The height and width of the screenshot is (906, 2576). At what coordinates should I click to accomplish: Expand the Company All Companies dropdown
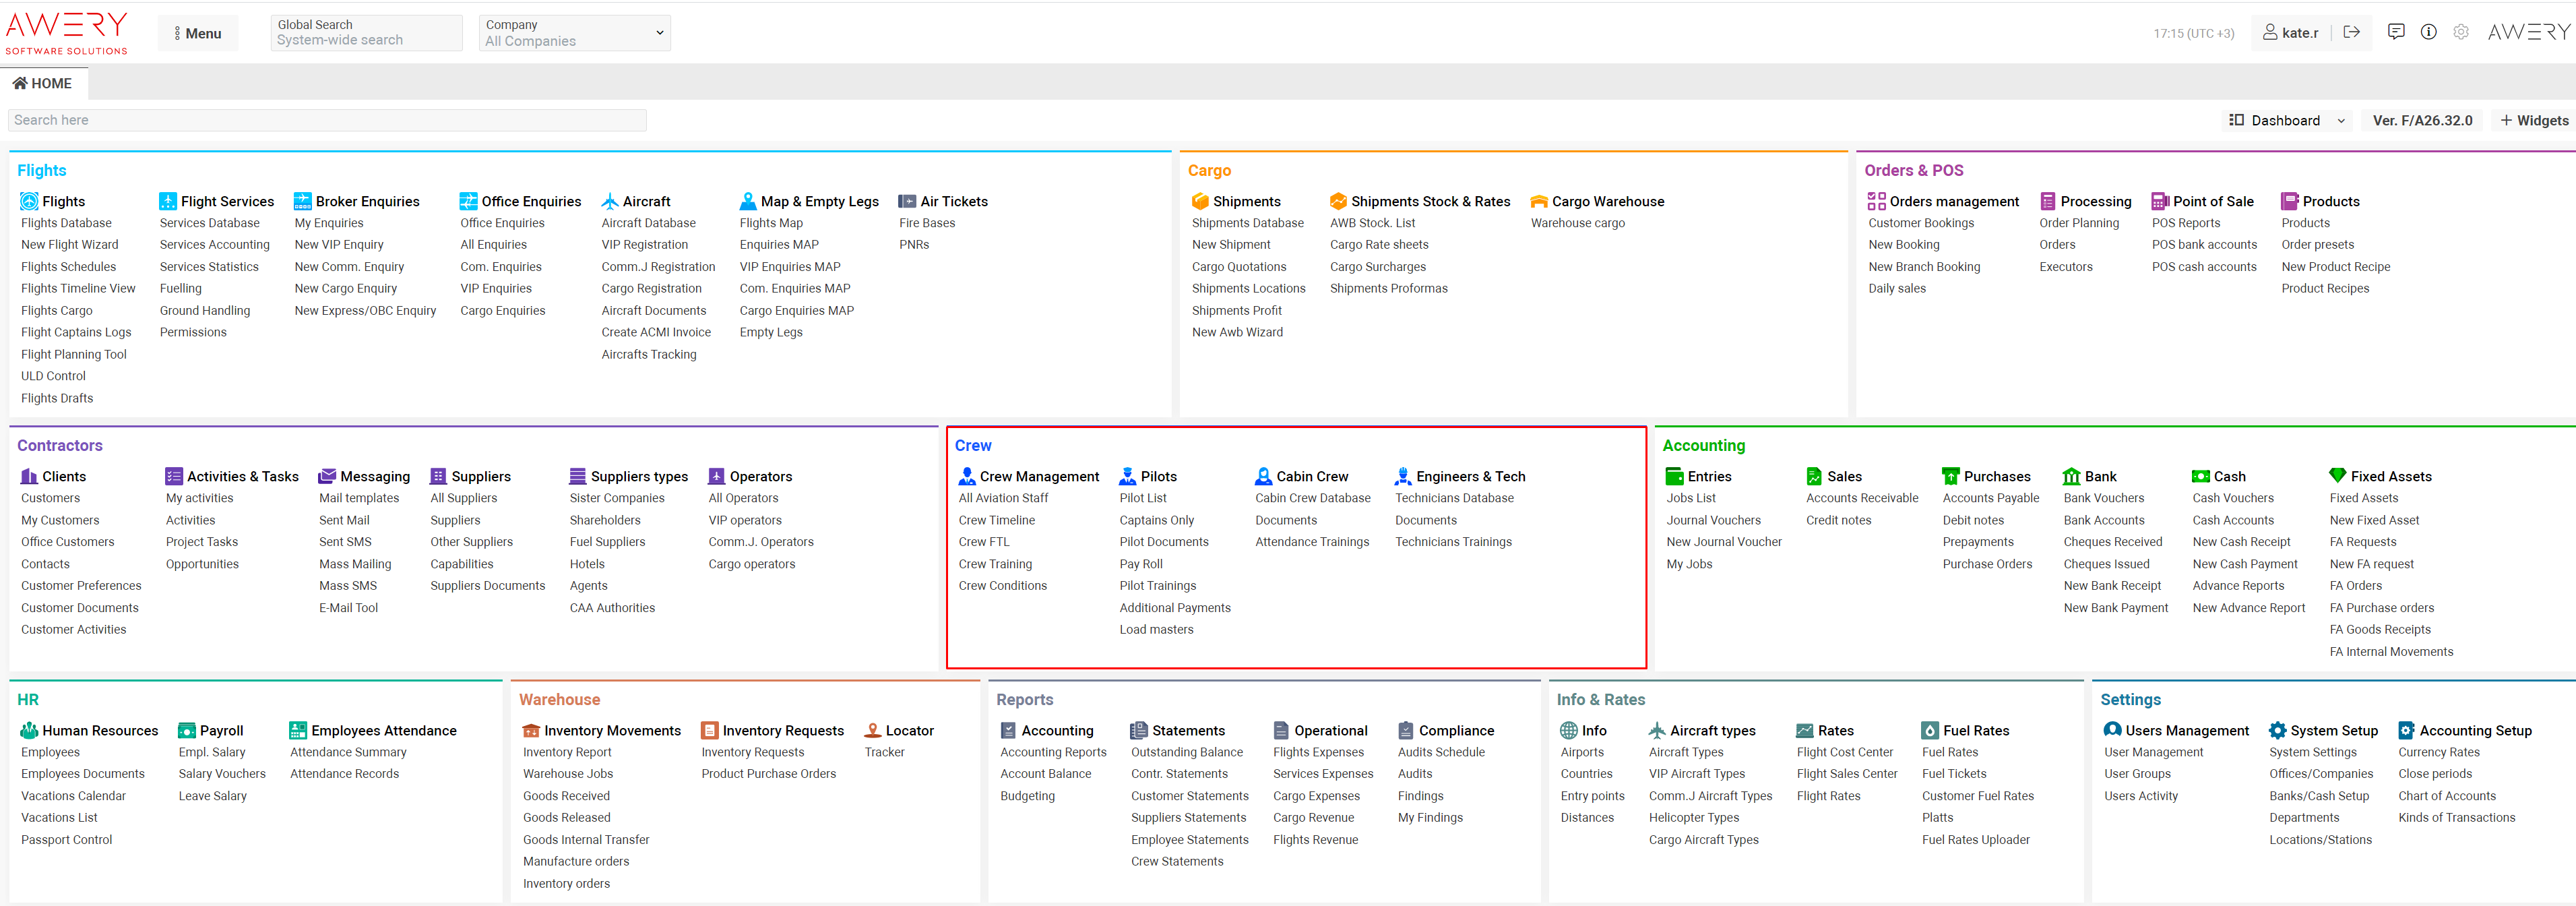coord(574,33)
